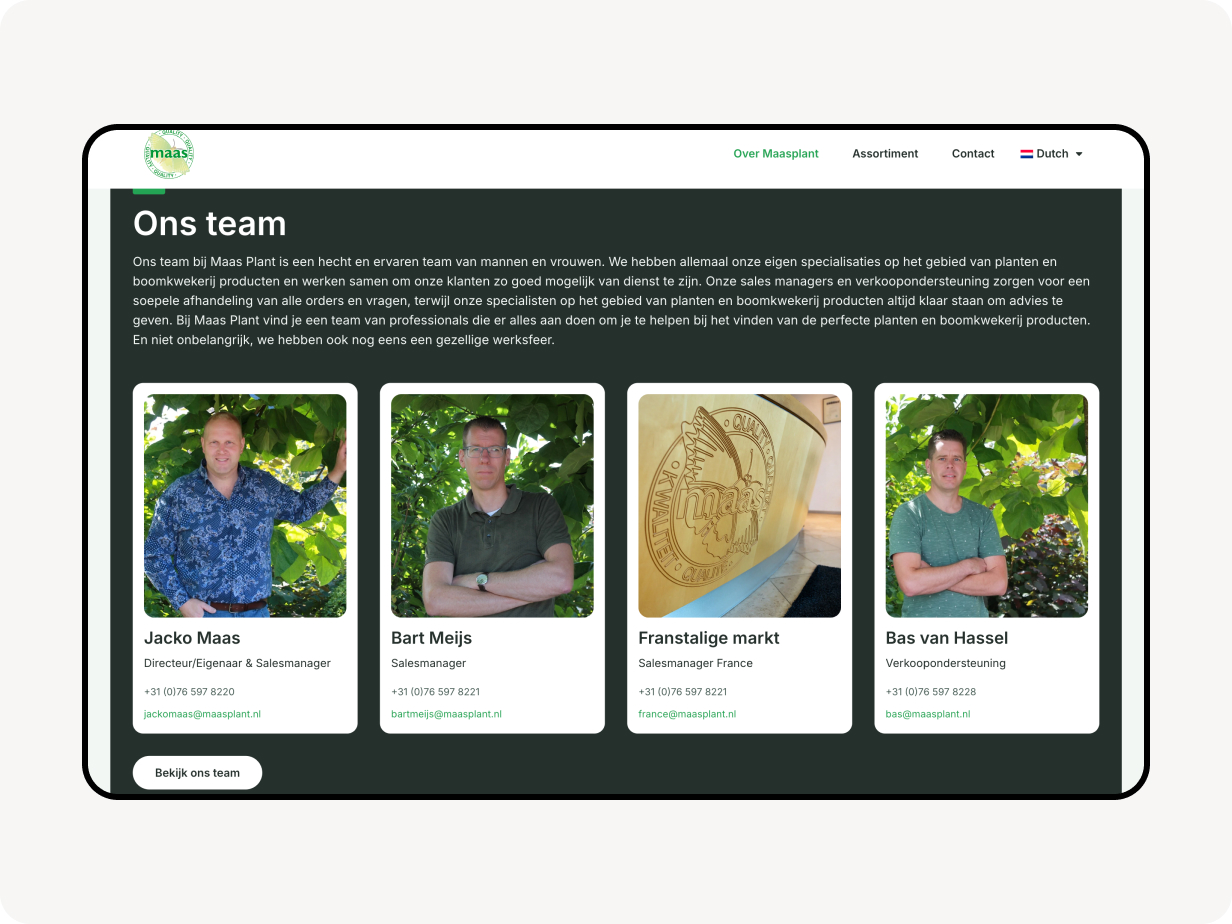Click the bartmeijs@maasplant.nl email link
This screenshot has width=1232, height=924.
(x=446, y=714)
